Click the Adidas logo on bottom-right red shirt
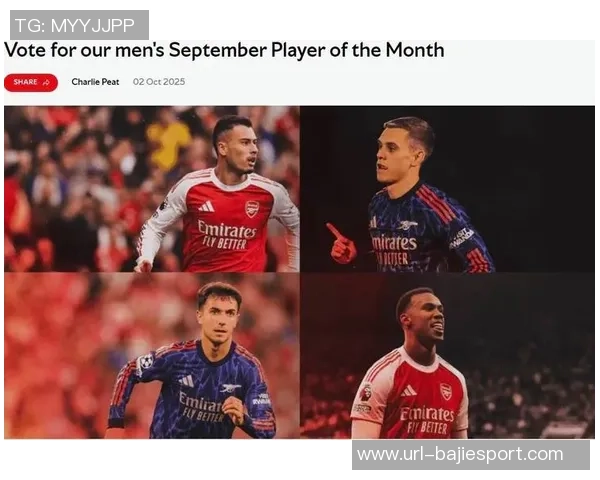600x480 pixels. pyautogui.click(x=409, y=389)
